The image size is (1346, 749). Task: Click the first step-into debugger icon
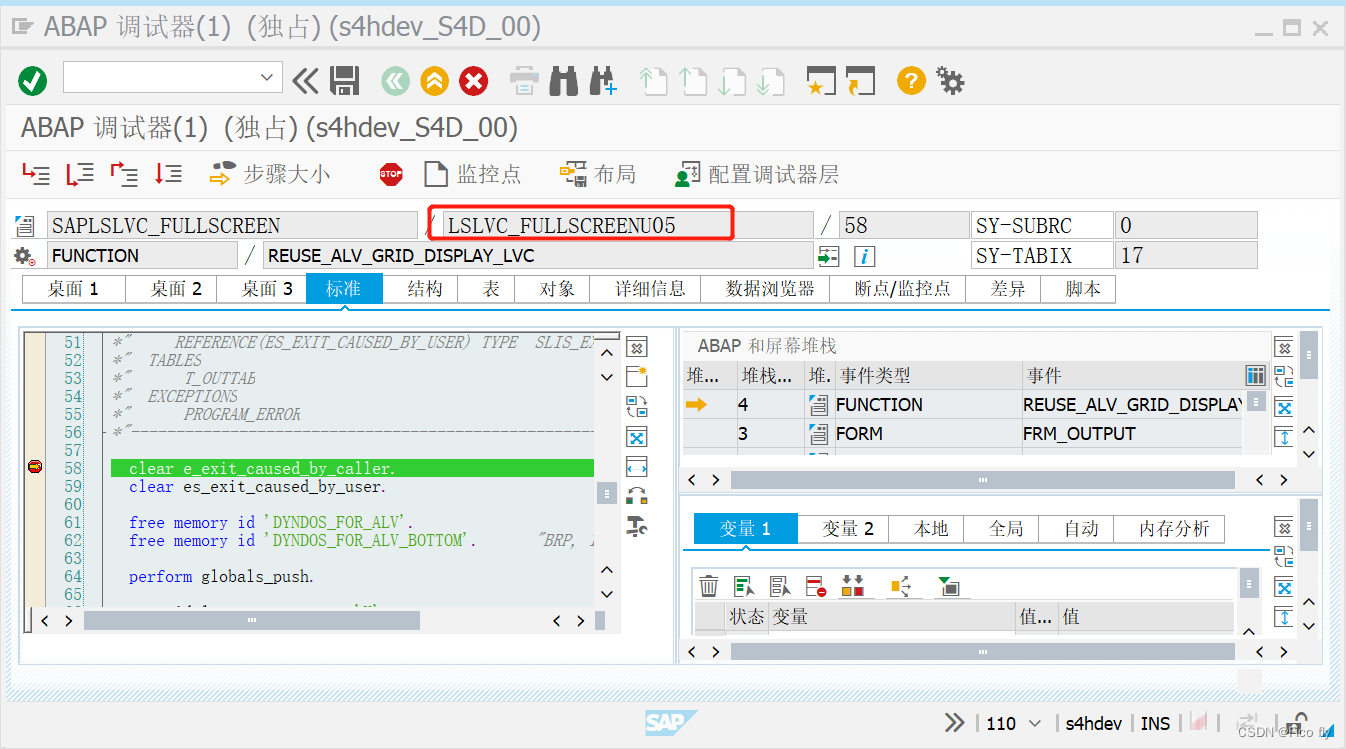click(35, 173)
